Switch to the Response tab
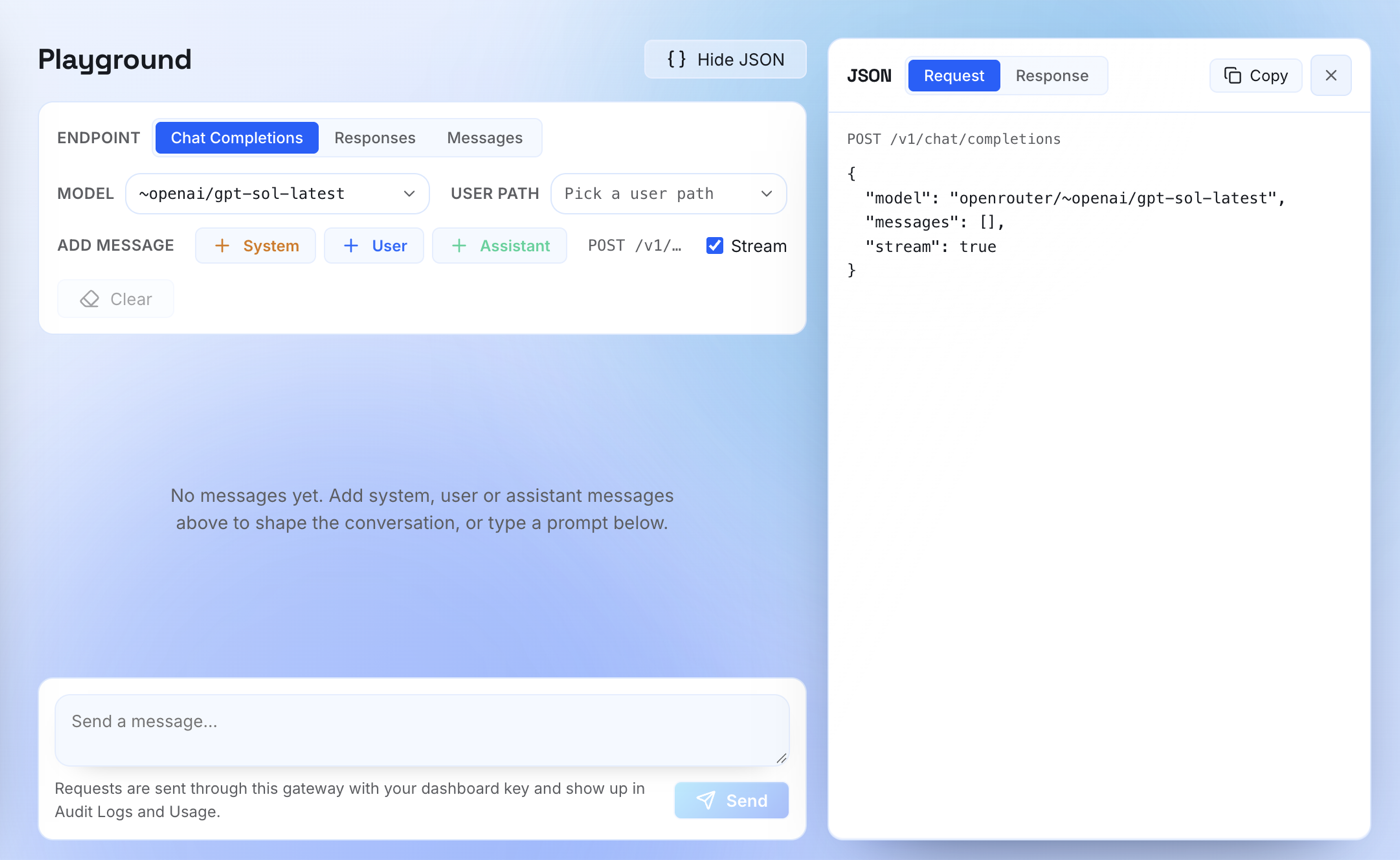Image resolution: width=1400 pixels, height=860 pixels. 1052,76
